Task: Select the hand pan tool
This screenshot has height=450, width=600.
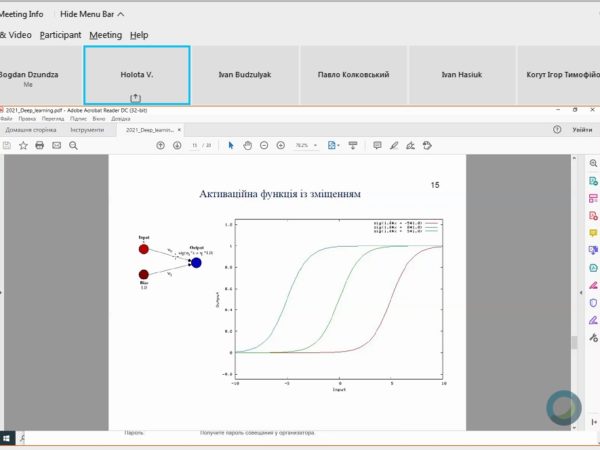Action: coord(248,145)
